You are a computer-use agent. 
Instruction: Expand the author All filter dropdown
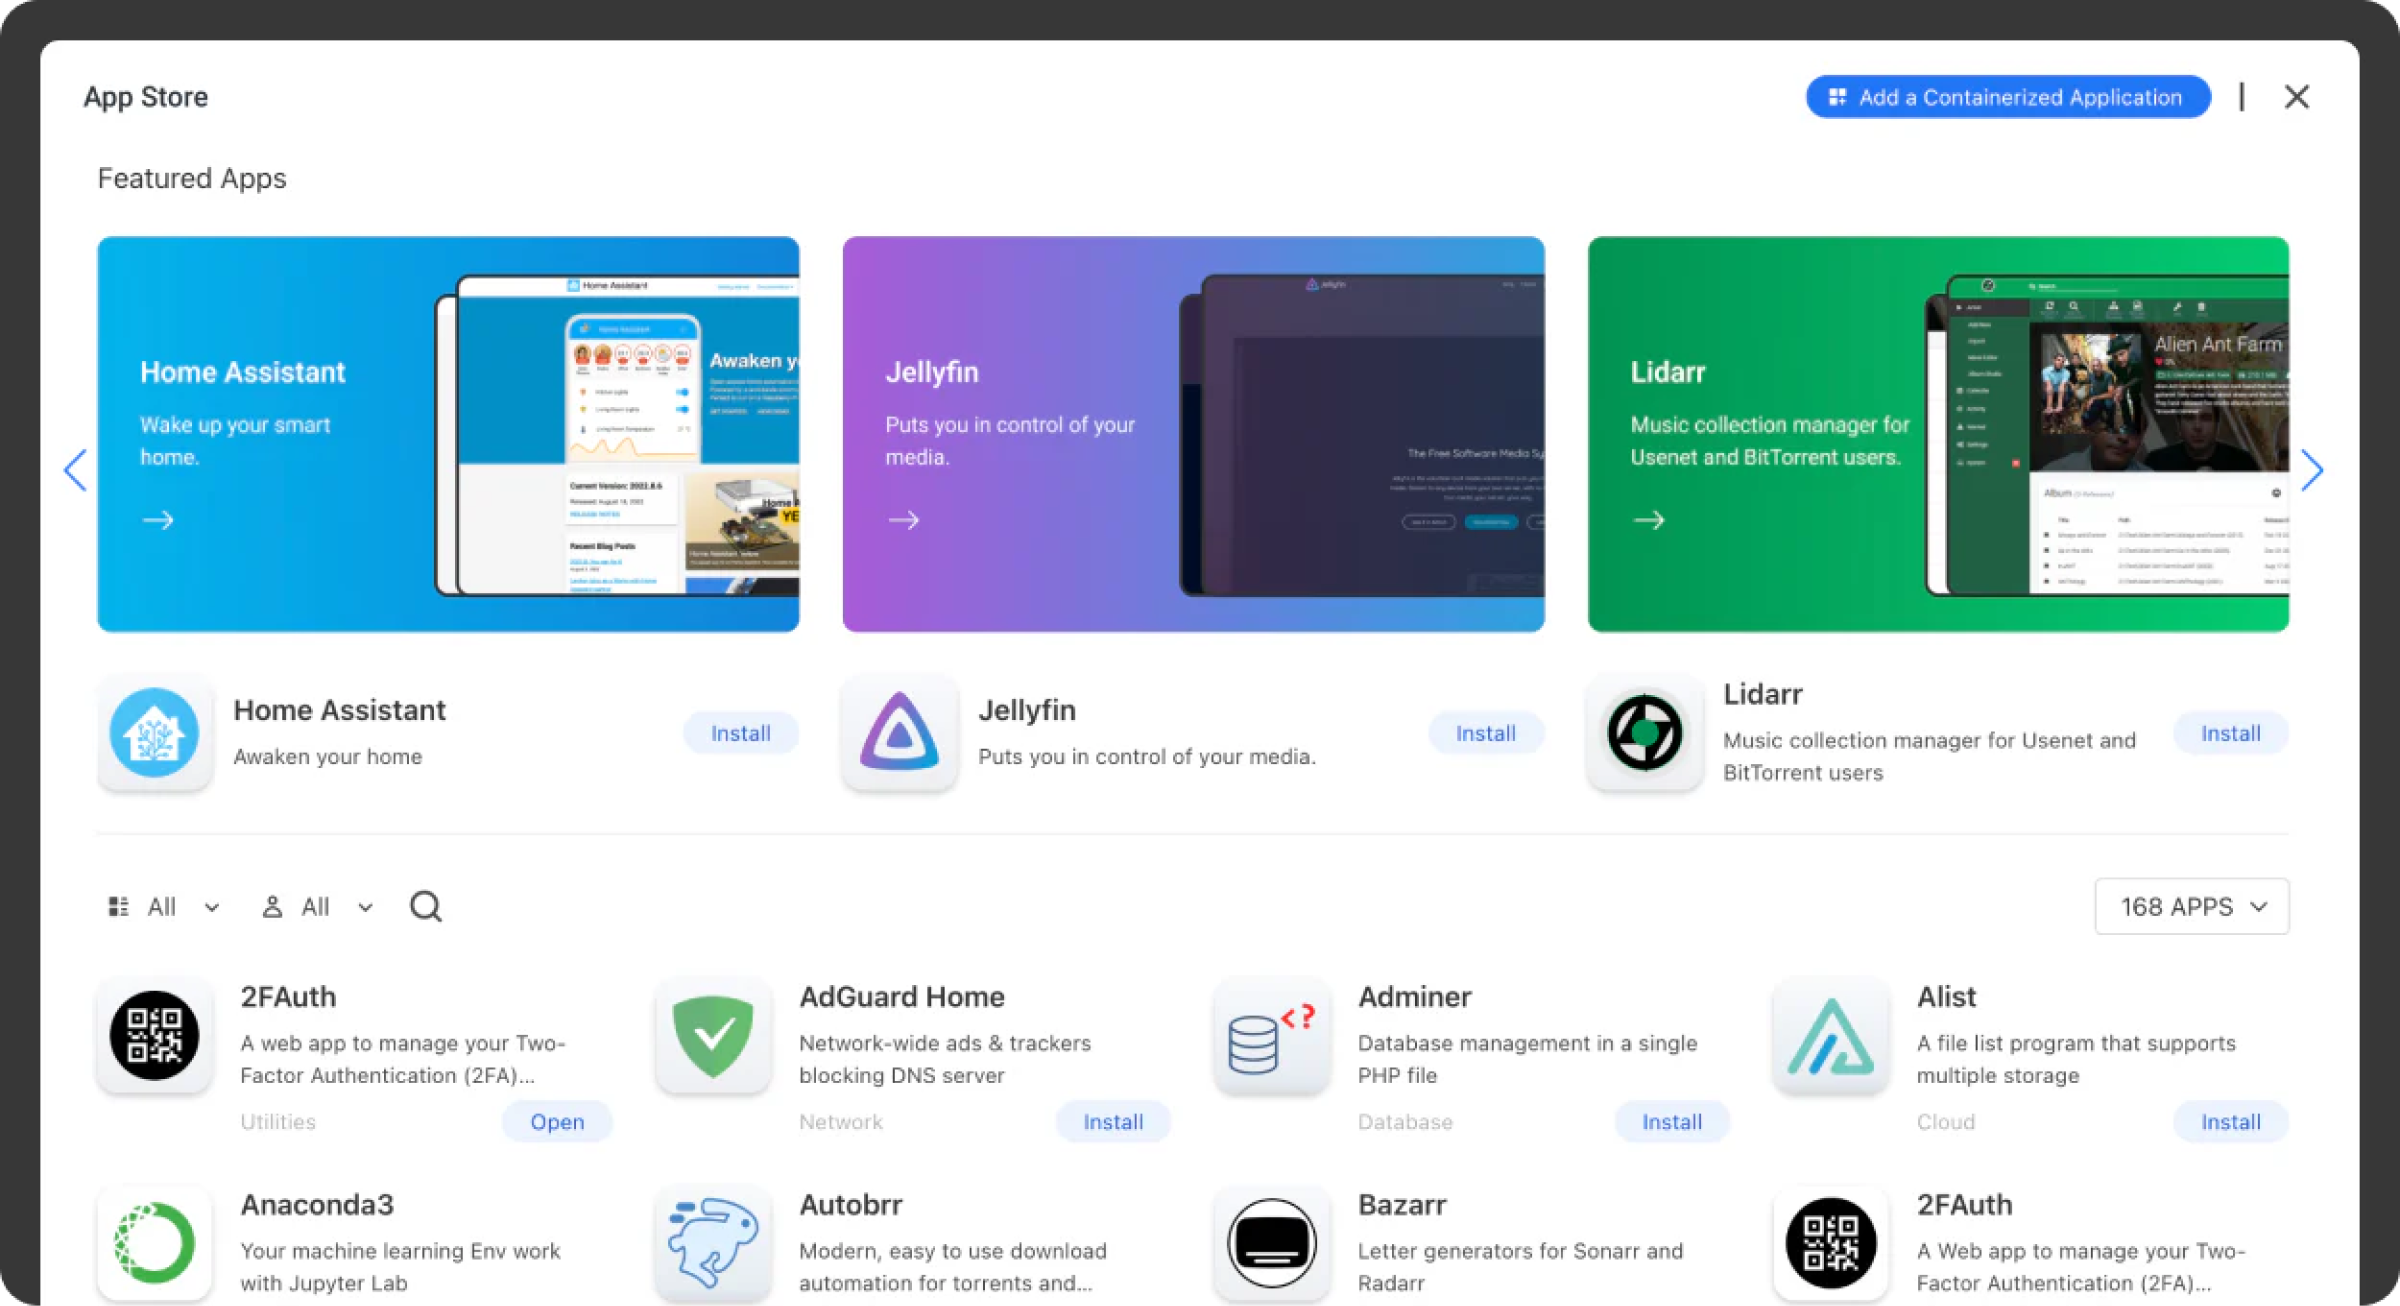pos(318,907)
